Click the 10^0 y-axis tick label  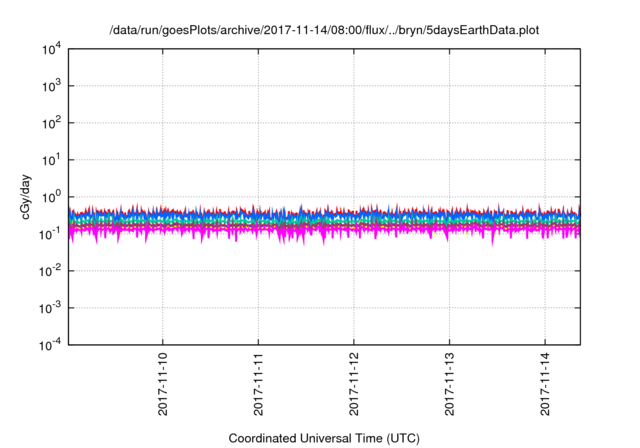(x=52, y=197)
